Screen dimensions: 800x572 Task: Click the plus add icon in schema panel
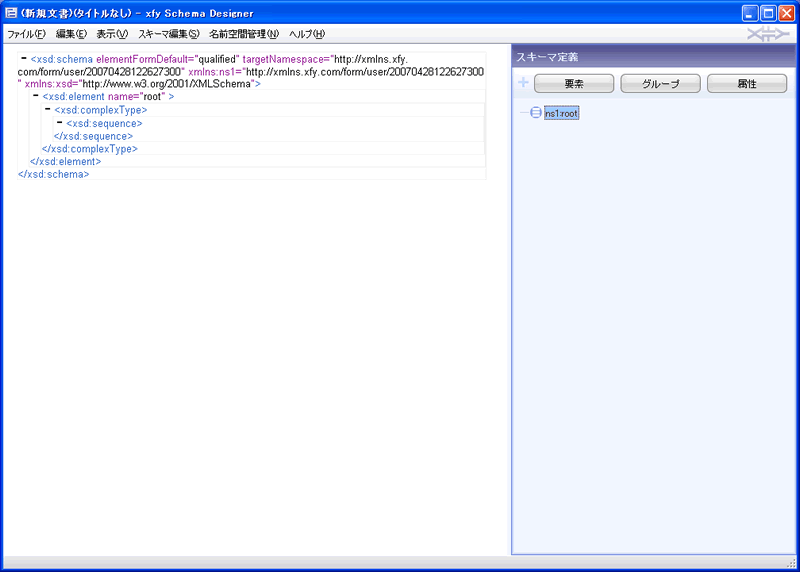click(x=523, y=83)
